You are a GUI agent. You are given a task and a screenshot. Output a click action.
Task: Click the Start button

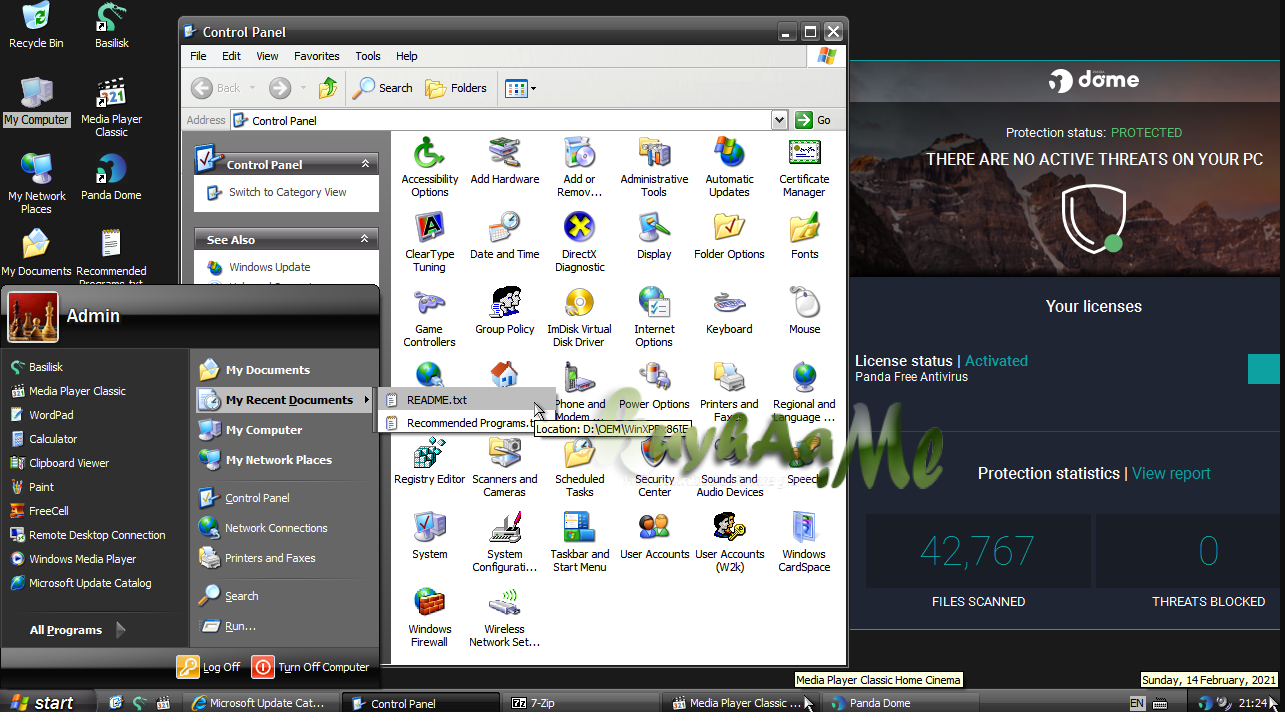click(45, 703)
